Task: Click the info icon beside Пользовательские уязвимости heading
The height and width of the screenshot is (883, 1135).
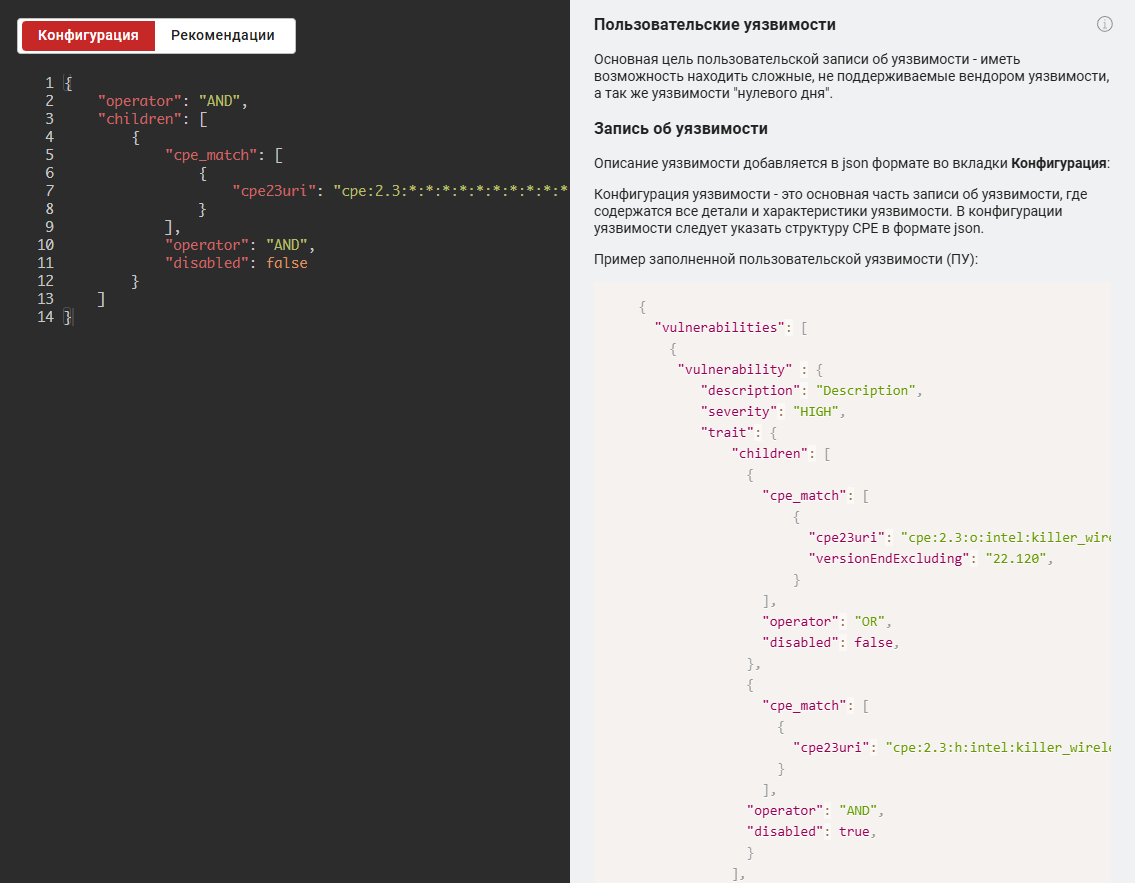Action: (1105, 25)
